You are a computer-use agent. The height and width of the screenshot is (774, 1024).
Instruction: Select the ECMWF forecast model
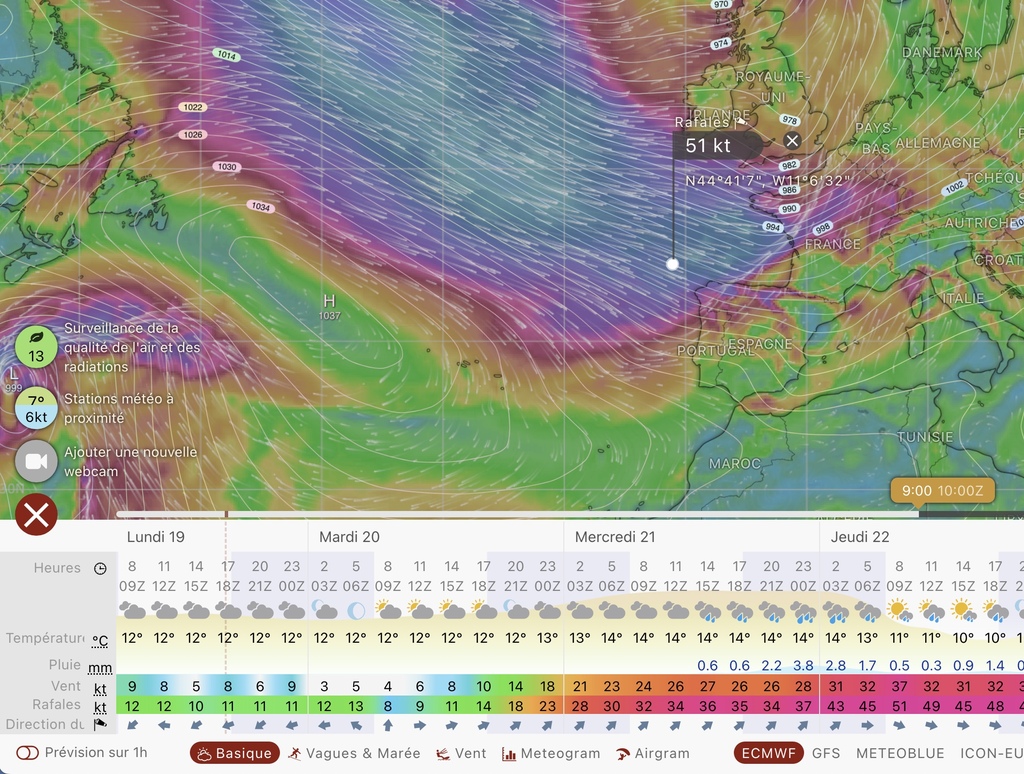[768, 753]
